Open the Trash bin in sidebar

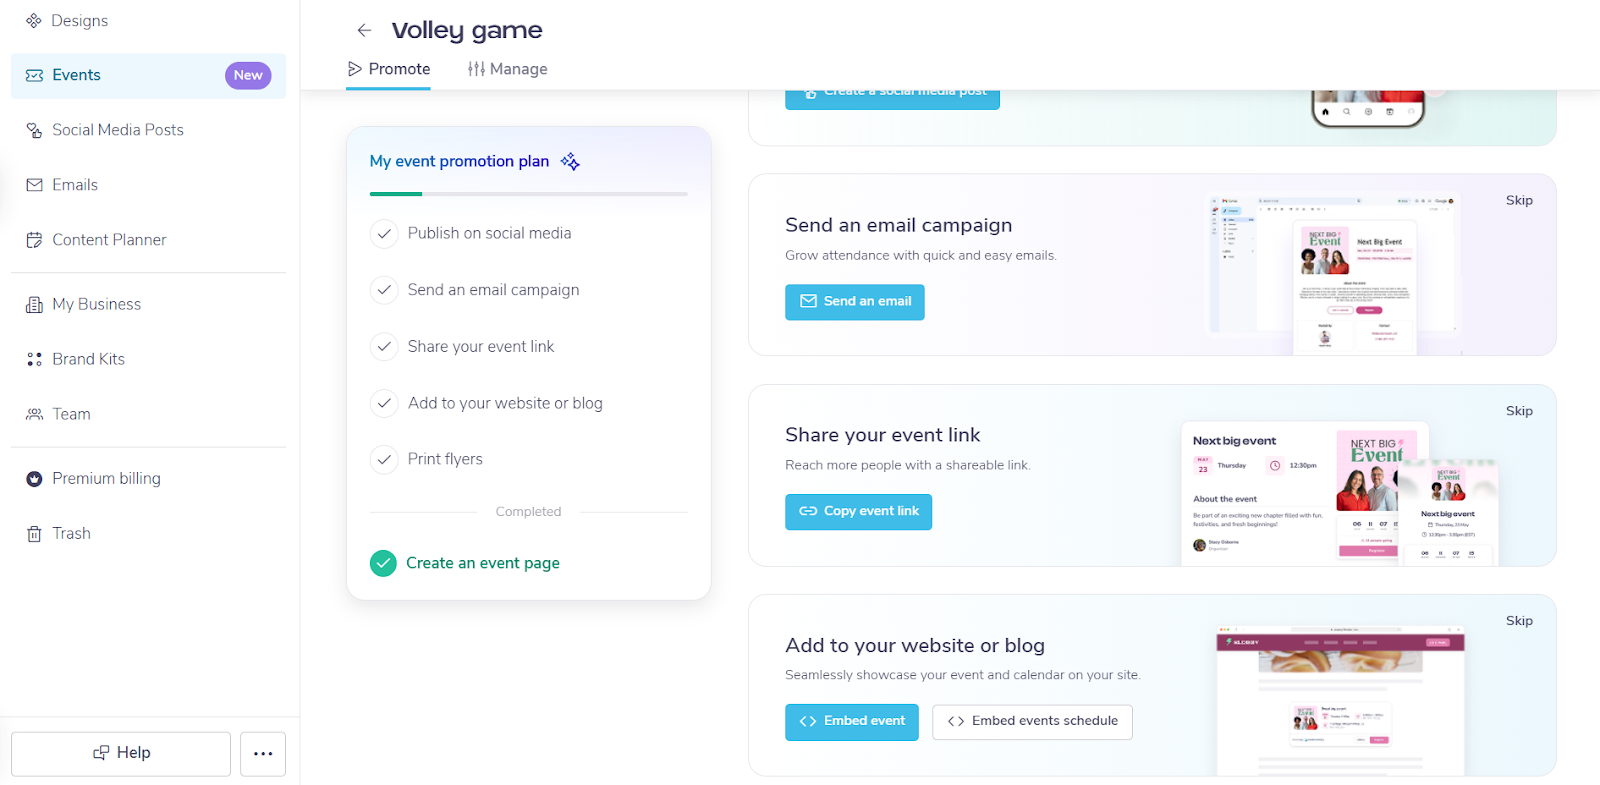(34, 534)
